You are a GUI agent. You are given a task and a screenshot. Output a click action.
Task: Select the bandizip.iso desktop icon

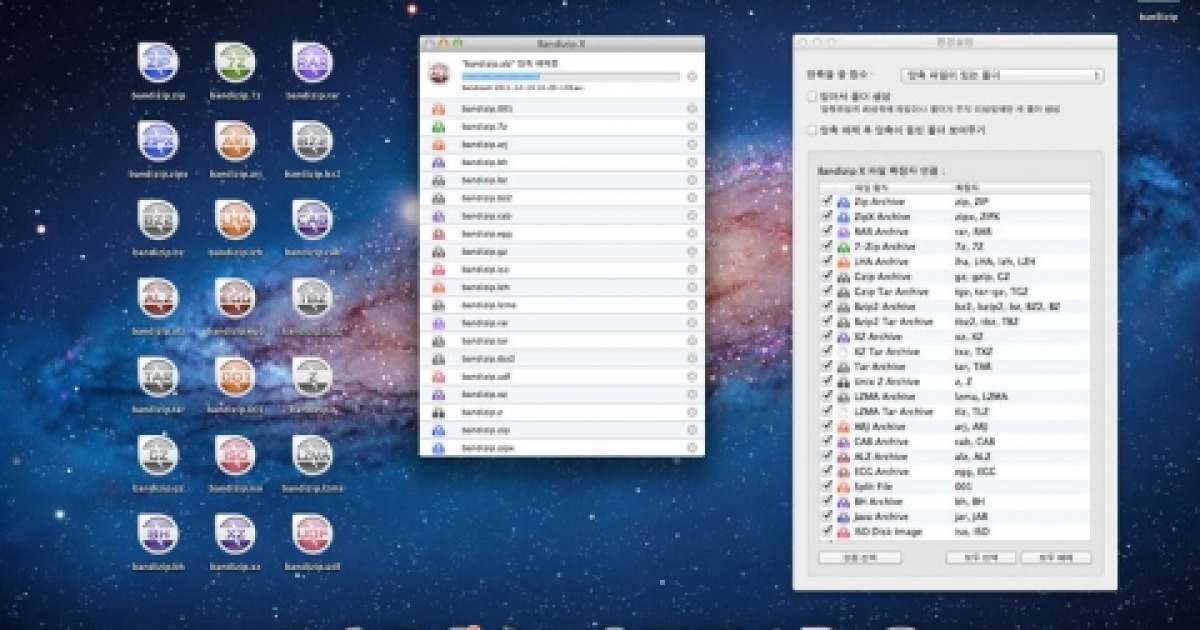click(235, 456)
